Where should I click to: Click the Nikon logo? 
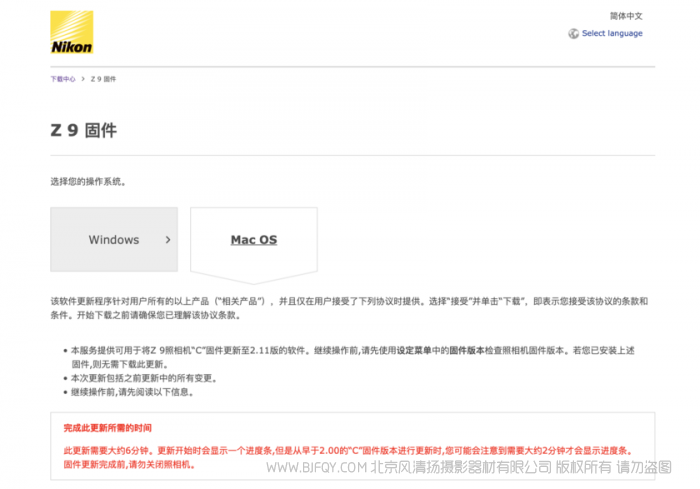[72, 33]
